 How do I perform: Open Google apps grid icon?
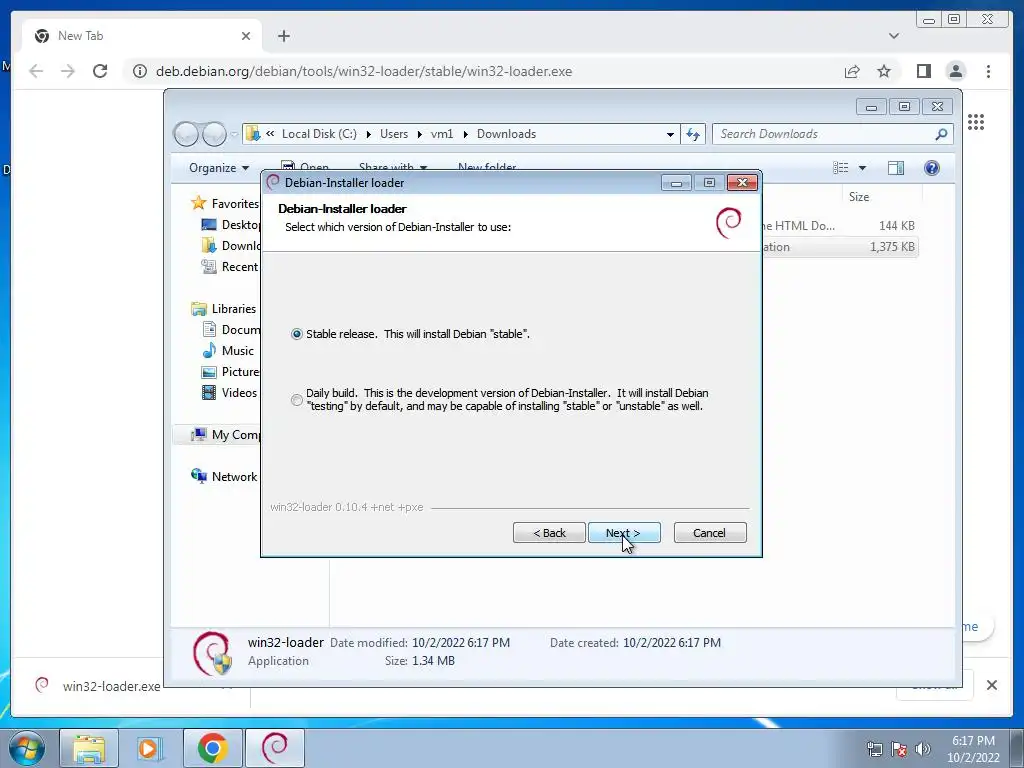click(x=976, y=122)
